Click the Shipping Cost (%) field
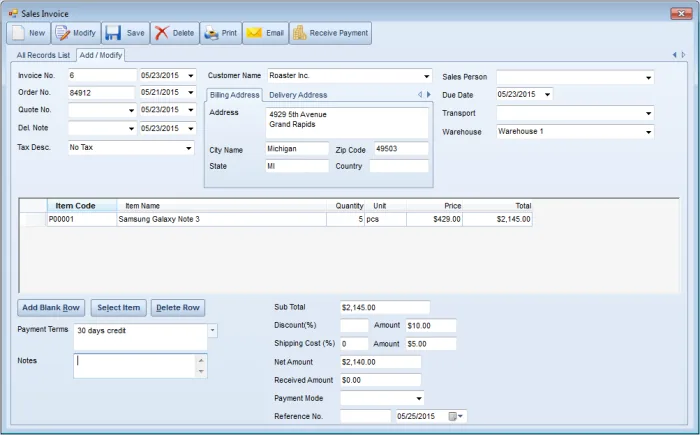The width and height of the screenshot is (700, 435). tap(354, 344)
